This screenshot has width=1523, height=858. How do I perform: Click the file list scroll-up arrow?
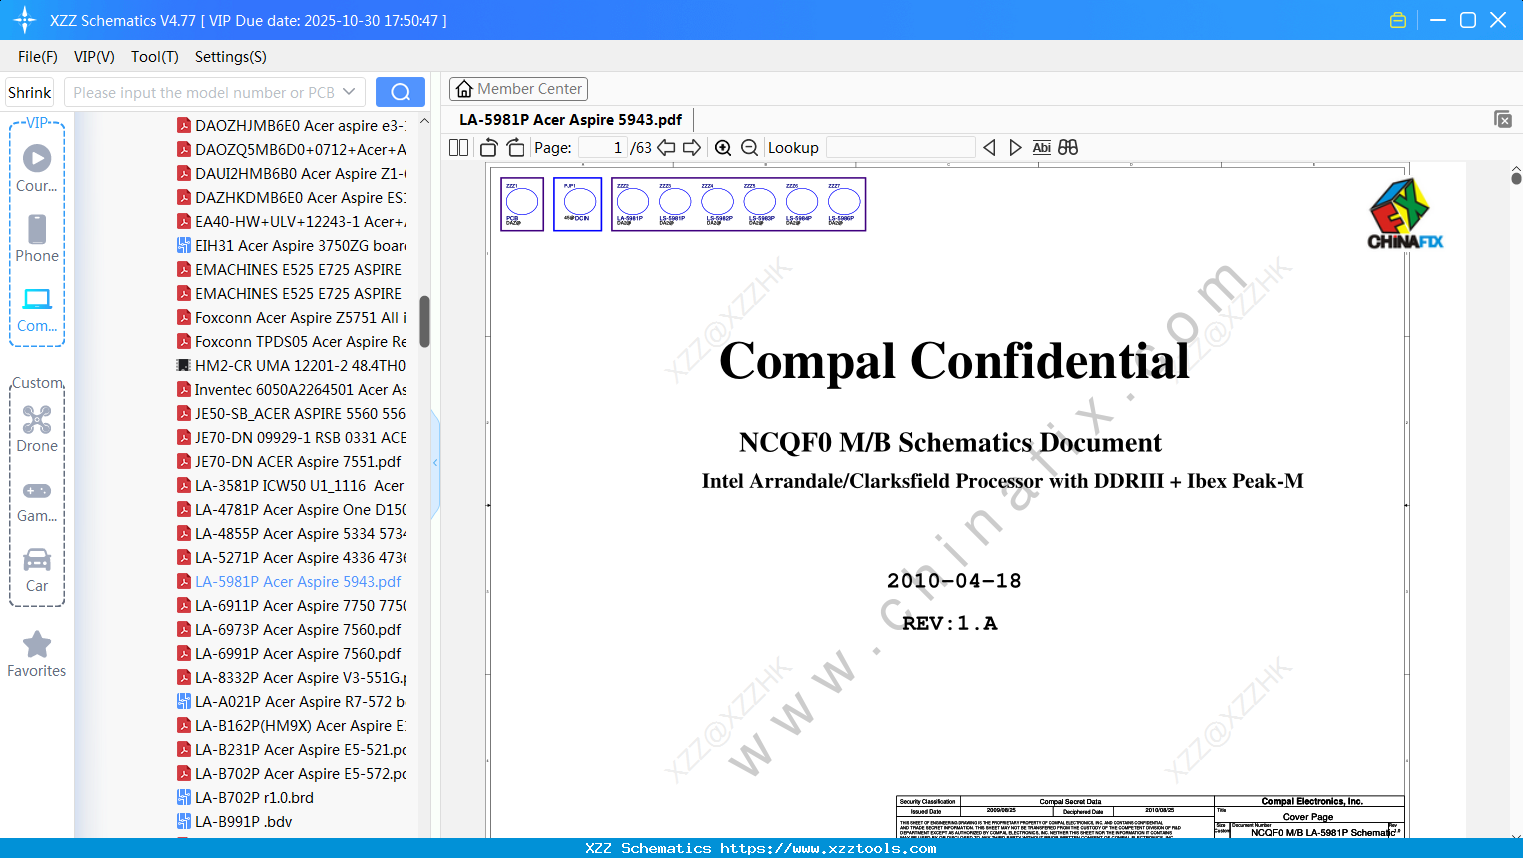[x=424, y=121]
